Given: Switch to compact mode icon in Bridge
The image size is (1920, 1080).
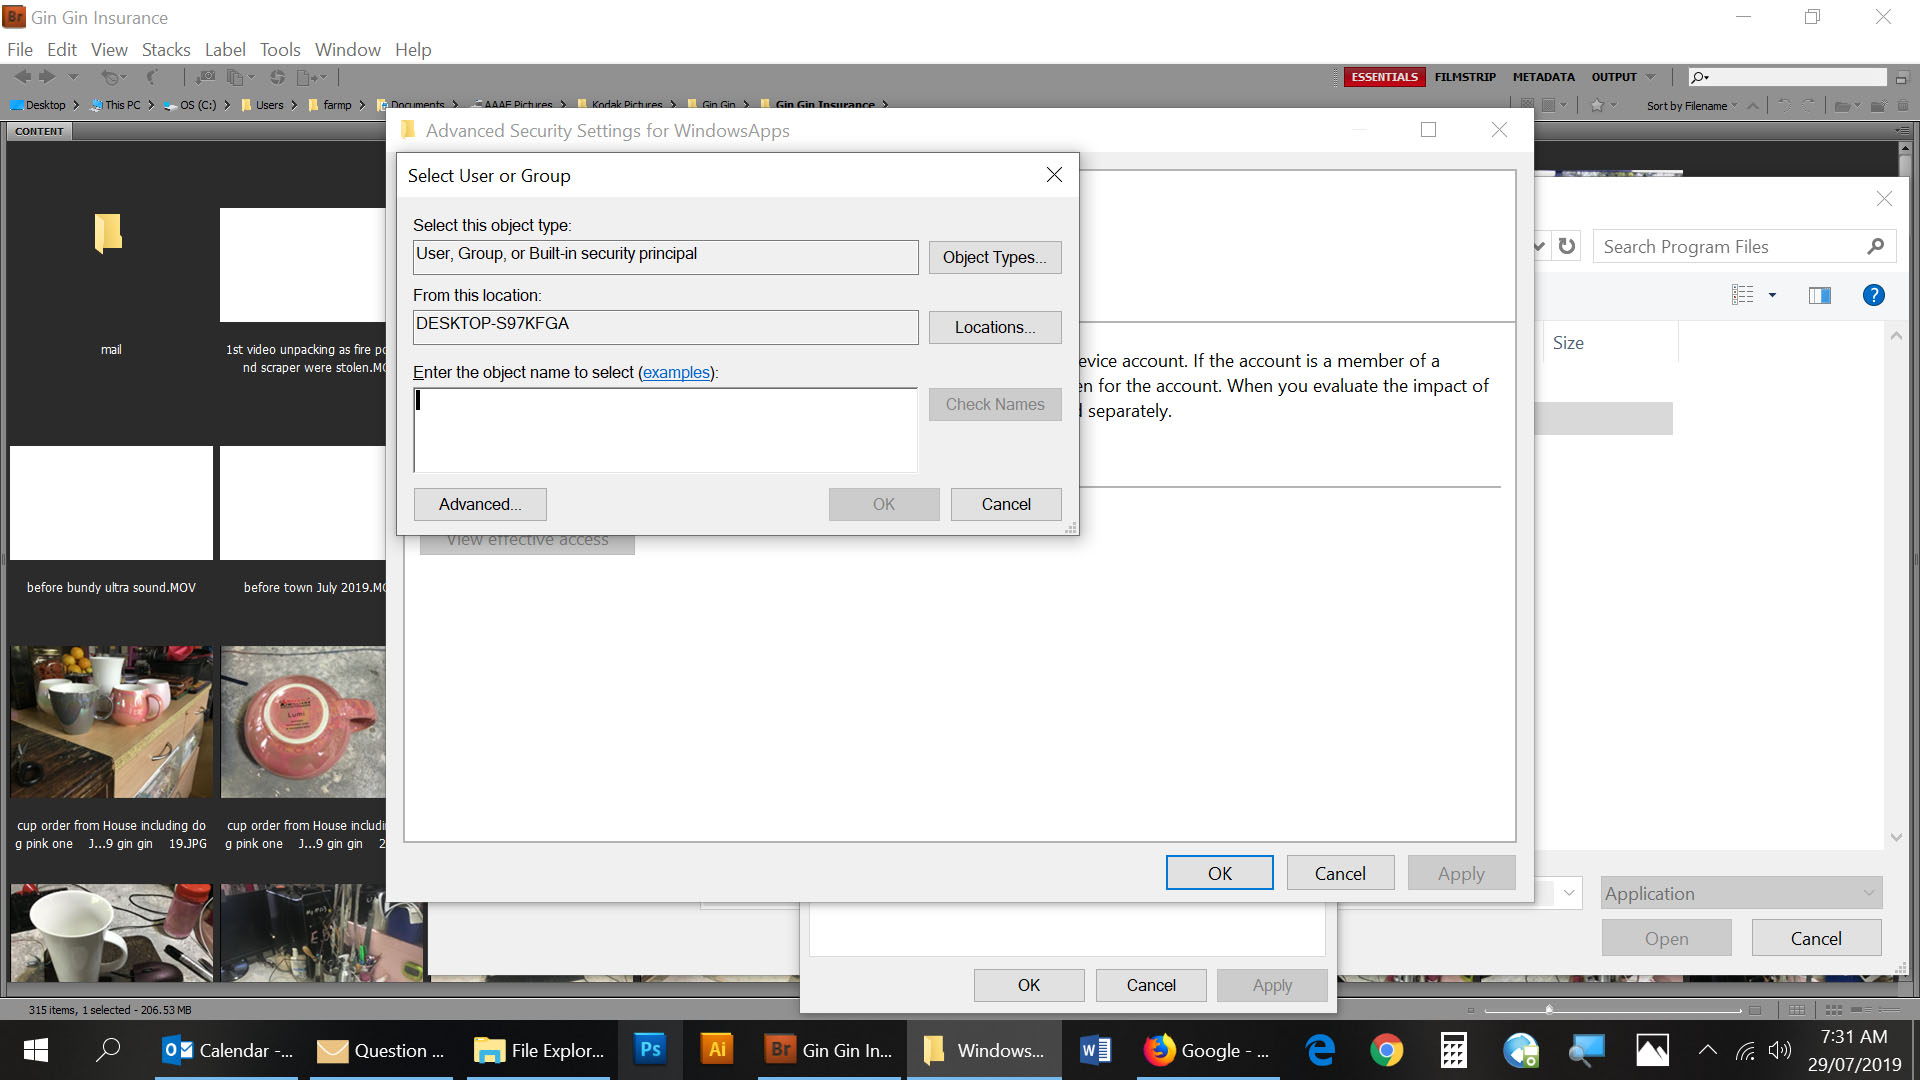Looking at the screenshot, I should tap(1902, 77).
